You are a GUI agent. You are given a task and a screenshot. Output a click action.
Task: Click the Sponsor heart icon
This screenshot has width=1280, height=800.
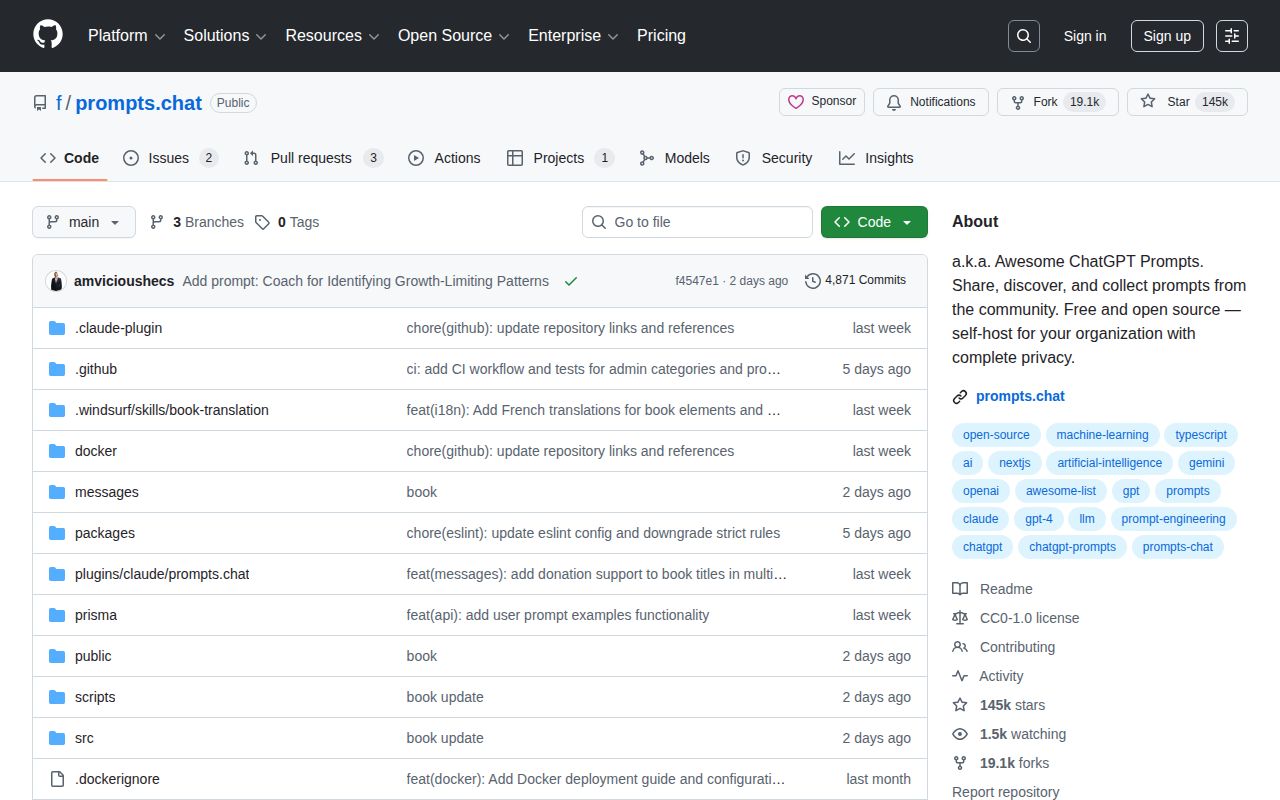[x=796, y=101]
